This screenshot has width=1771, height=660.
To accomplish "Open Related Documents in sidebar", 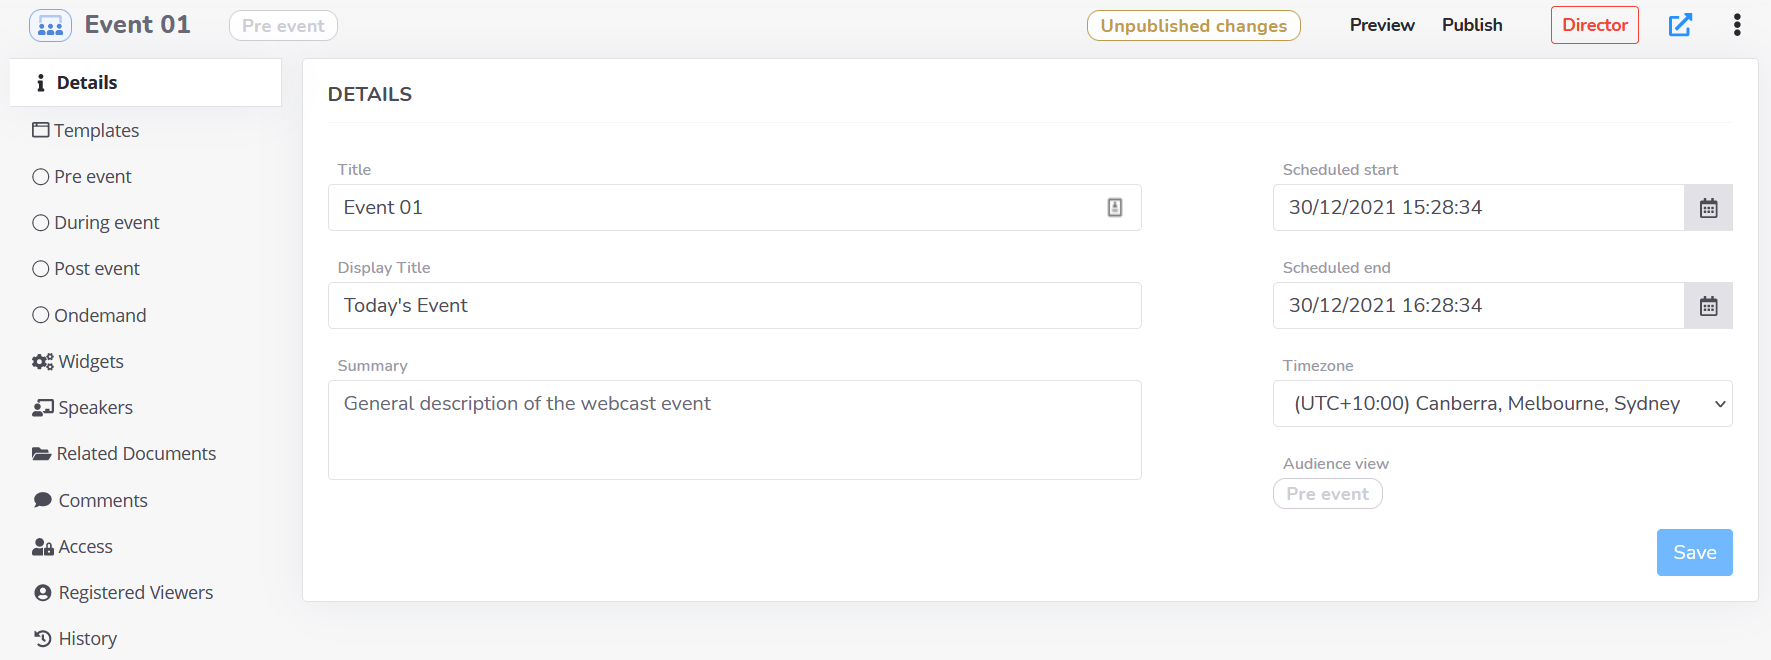I will point(124,454).
